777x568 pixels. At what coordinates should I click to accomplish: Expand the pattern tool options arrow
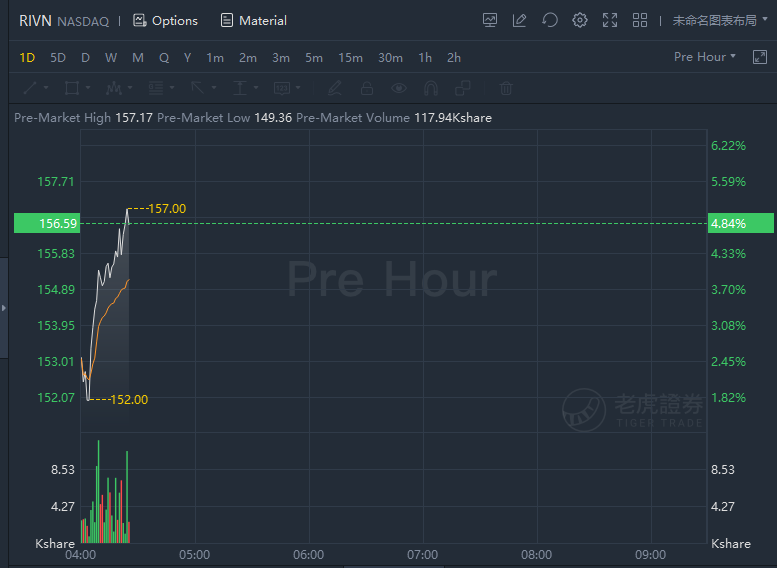(130, 88)
